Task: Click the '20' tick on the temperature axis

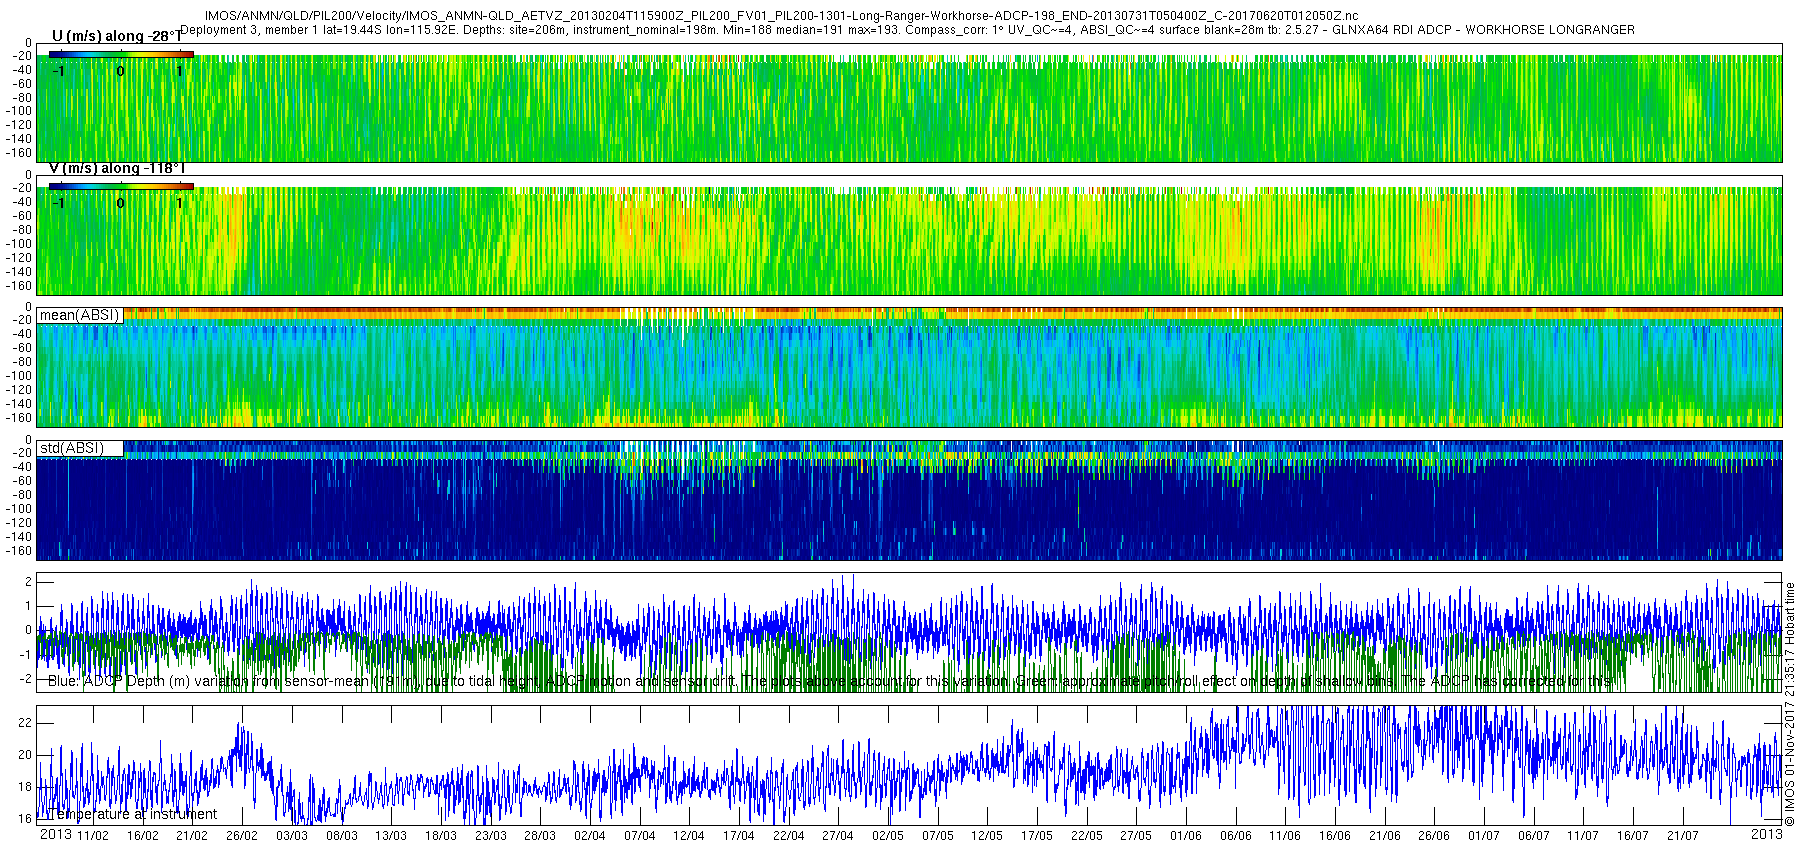Action: tap(25, 755)
